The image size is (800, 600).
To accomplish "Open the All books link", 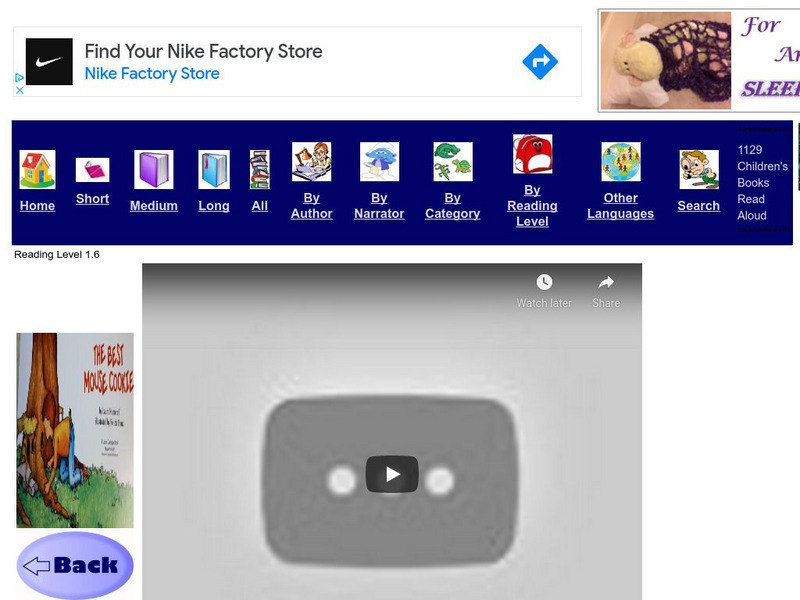I will pos(260,206).
